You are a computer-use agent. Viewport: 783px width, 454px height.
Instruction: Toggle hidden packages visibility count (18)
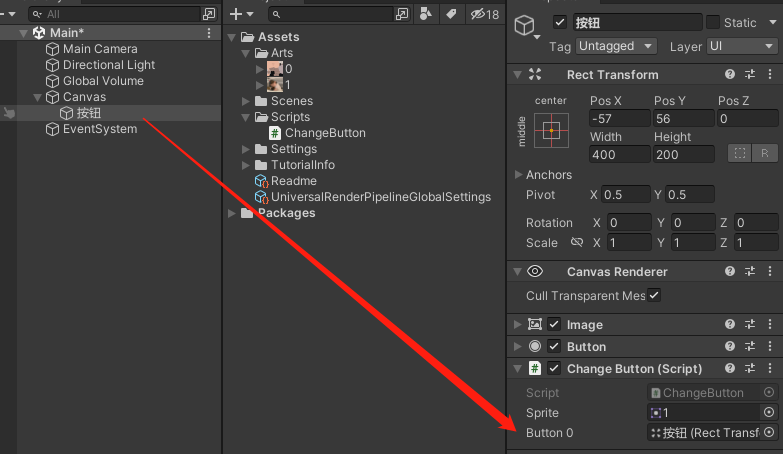[x=484, y=14]
